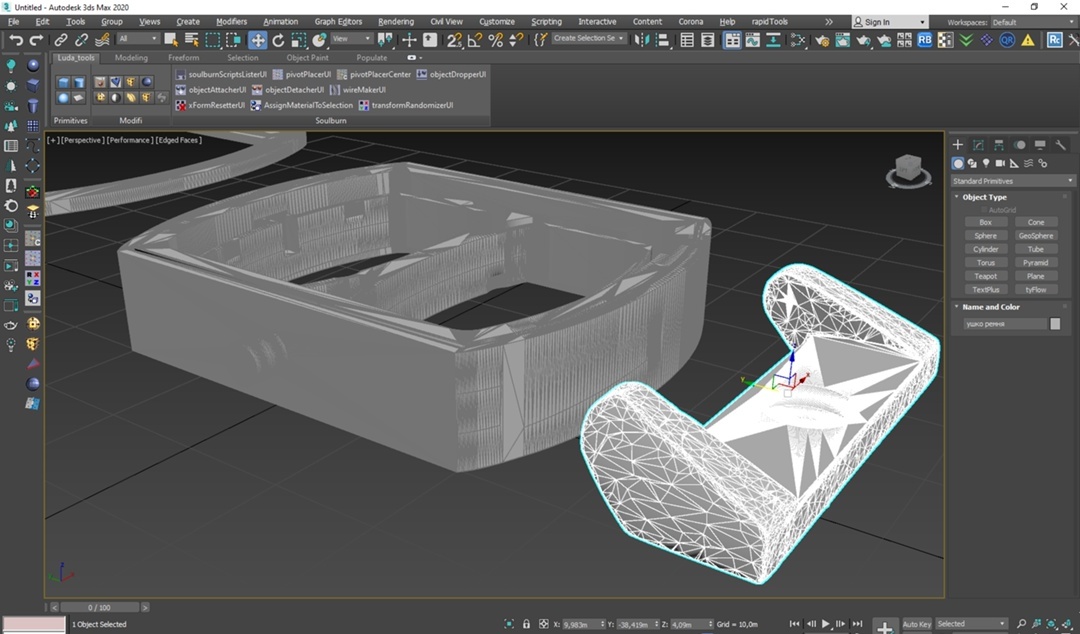Image resolution: width=1080 pixels, height=634 pixels.
Task: Click the Redo arrow in the main toolbar
Action: (x=36, y=40)
